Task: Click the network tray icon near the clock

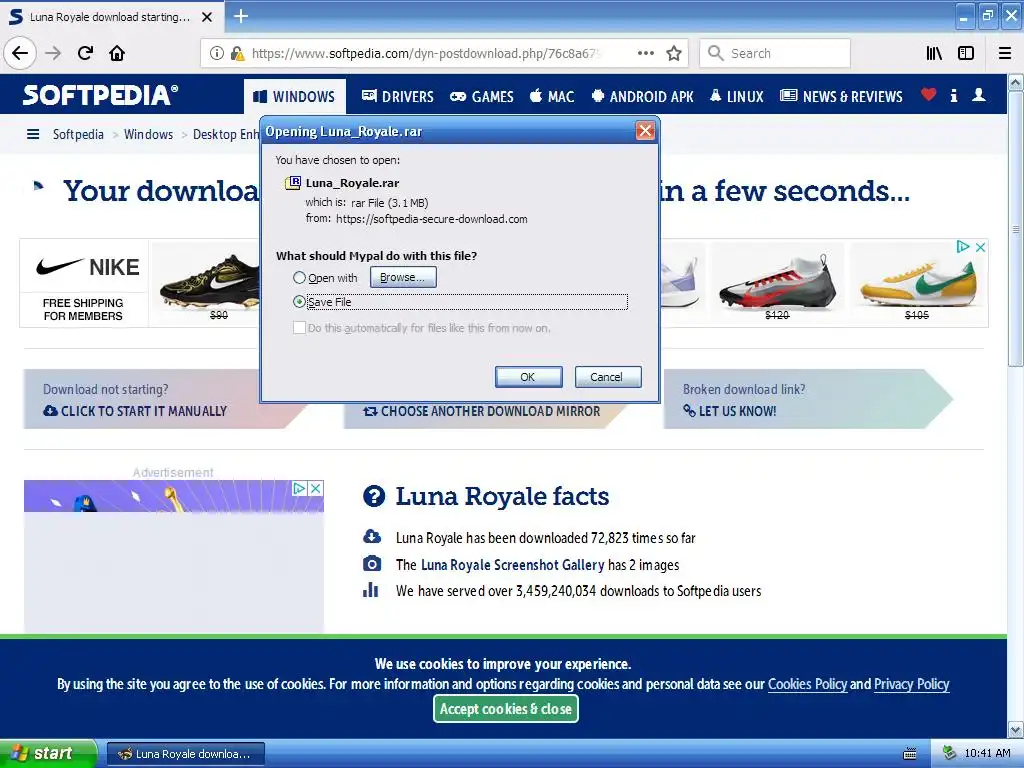Action: [949, 754]
